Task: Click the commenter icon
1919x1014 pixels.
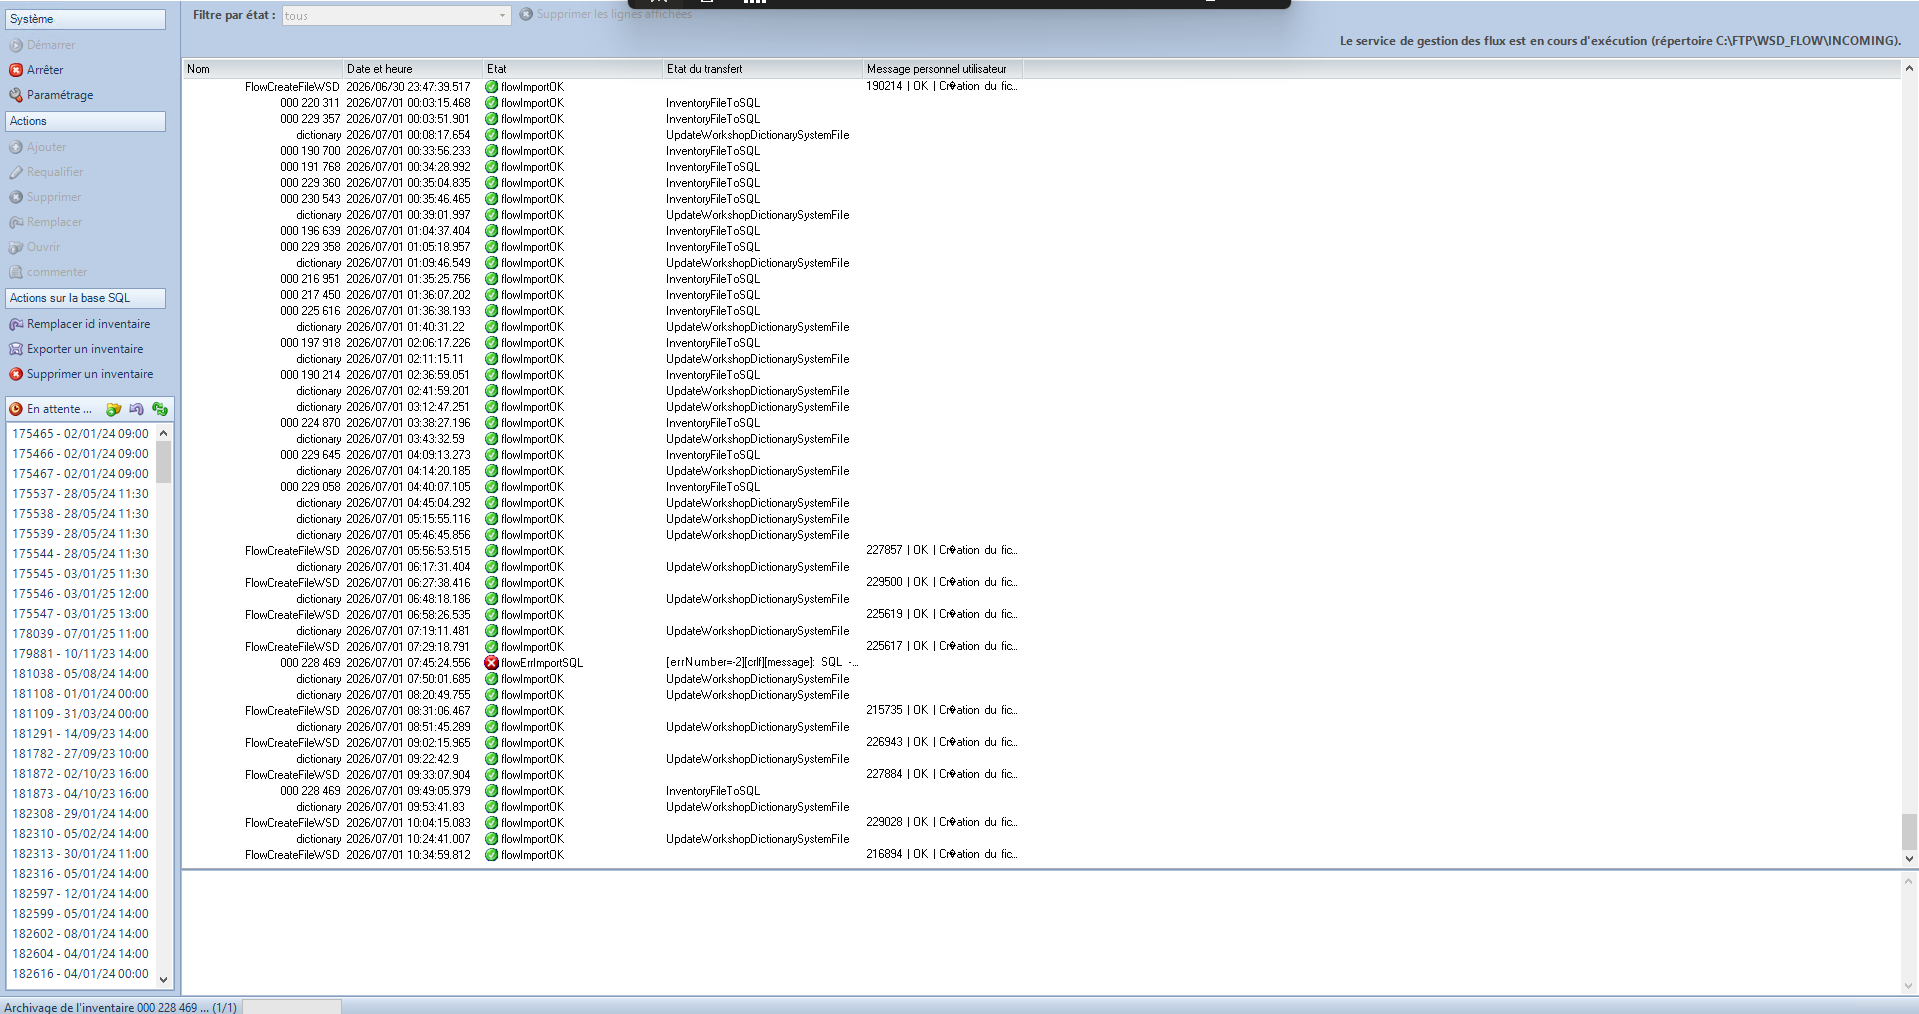Action: tap(16, 272)
